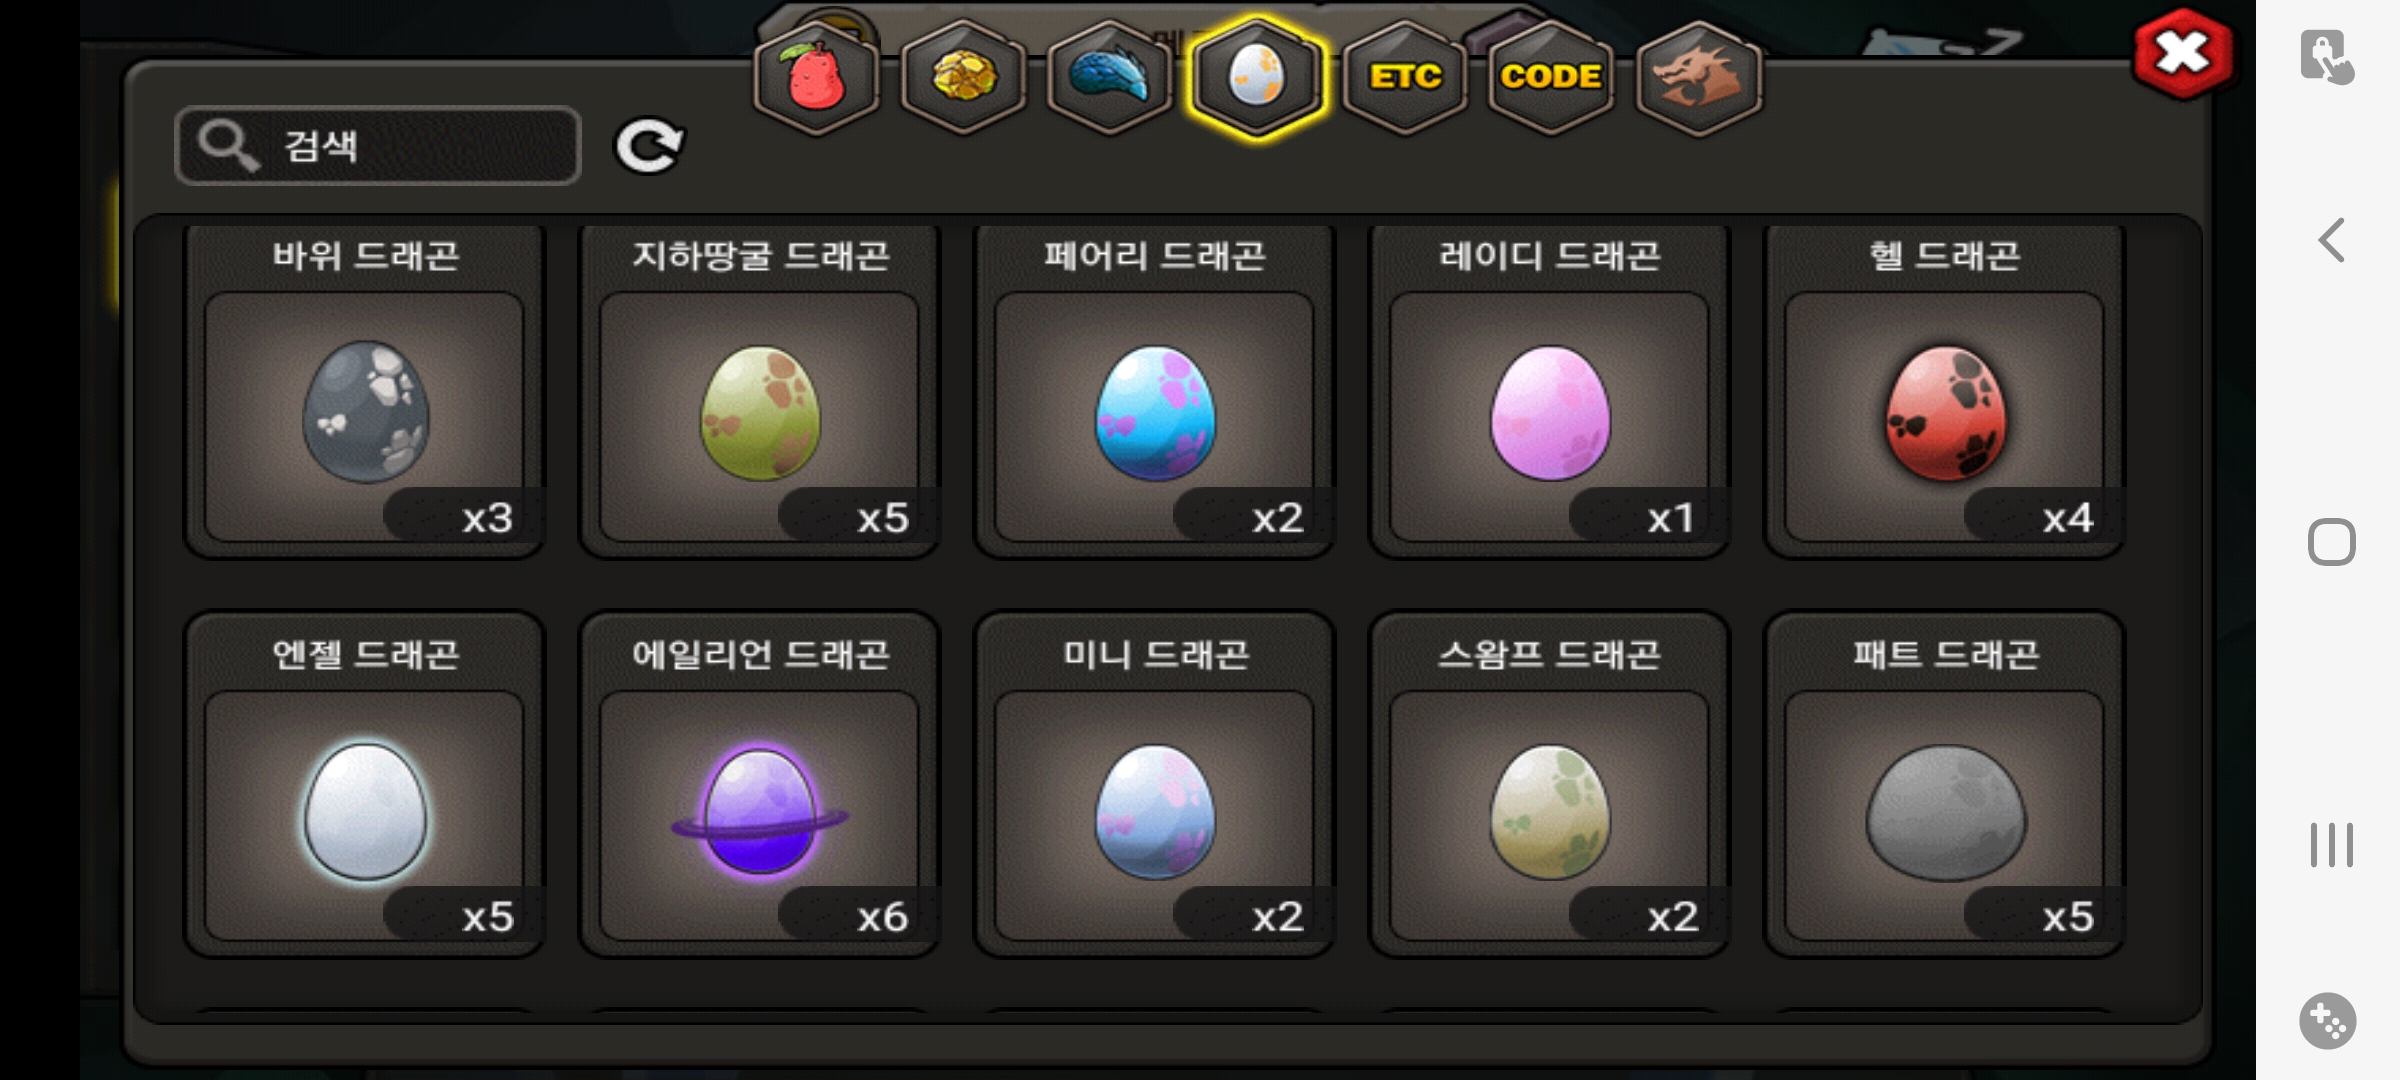Open the blue dragon scale tab

click(x=1110, y=78)
